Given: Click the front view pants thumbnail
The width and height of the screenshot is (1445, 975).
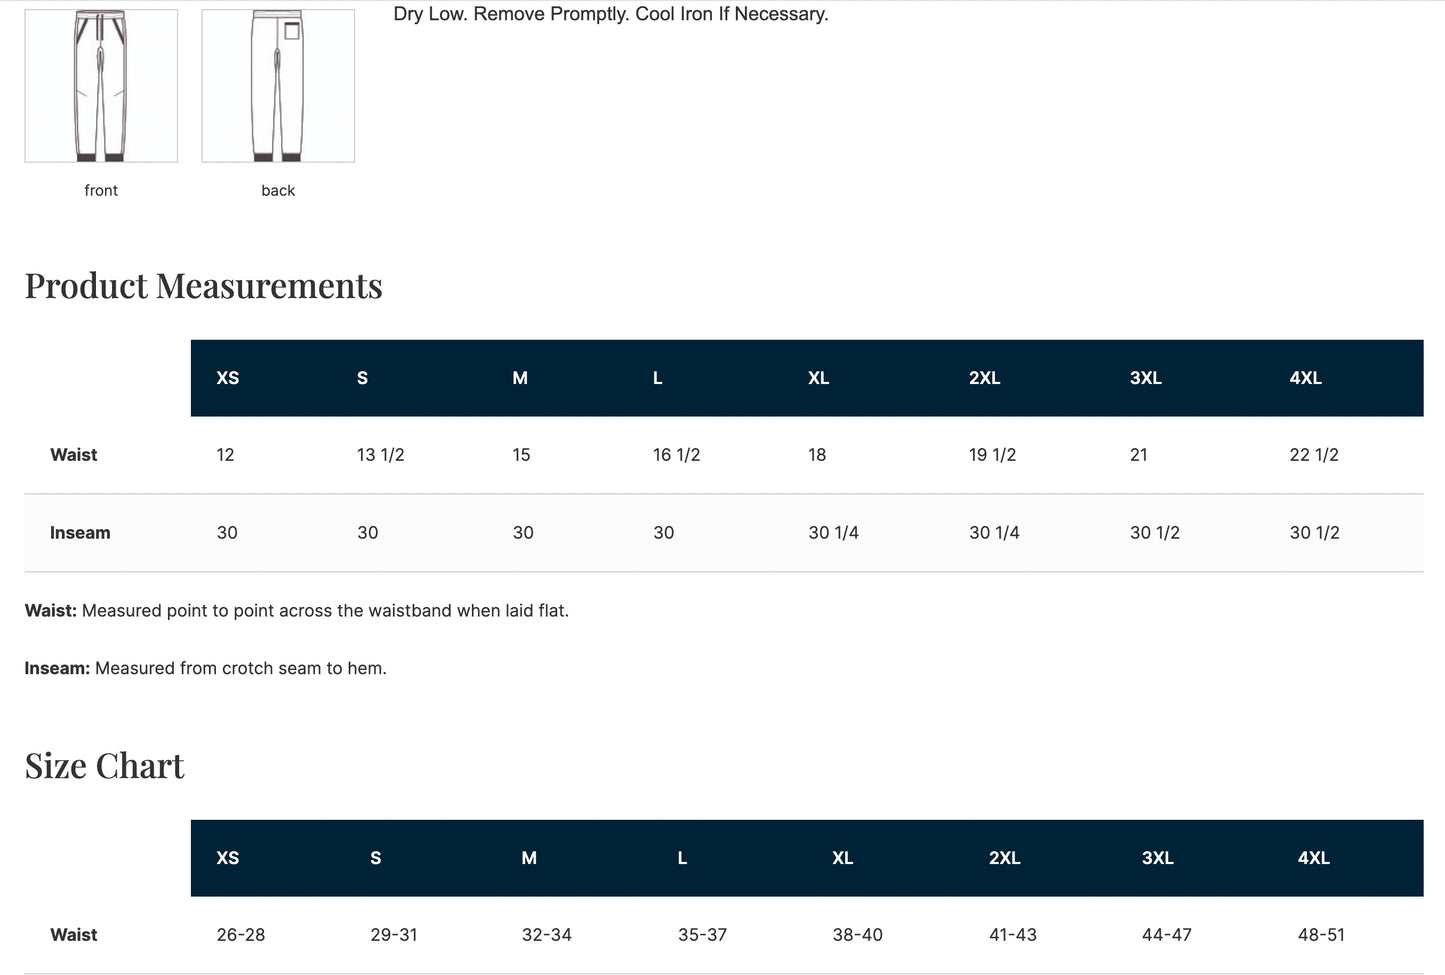Looking at the screenshot, I should 101,86.
